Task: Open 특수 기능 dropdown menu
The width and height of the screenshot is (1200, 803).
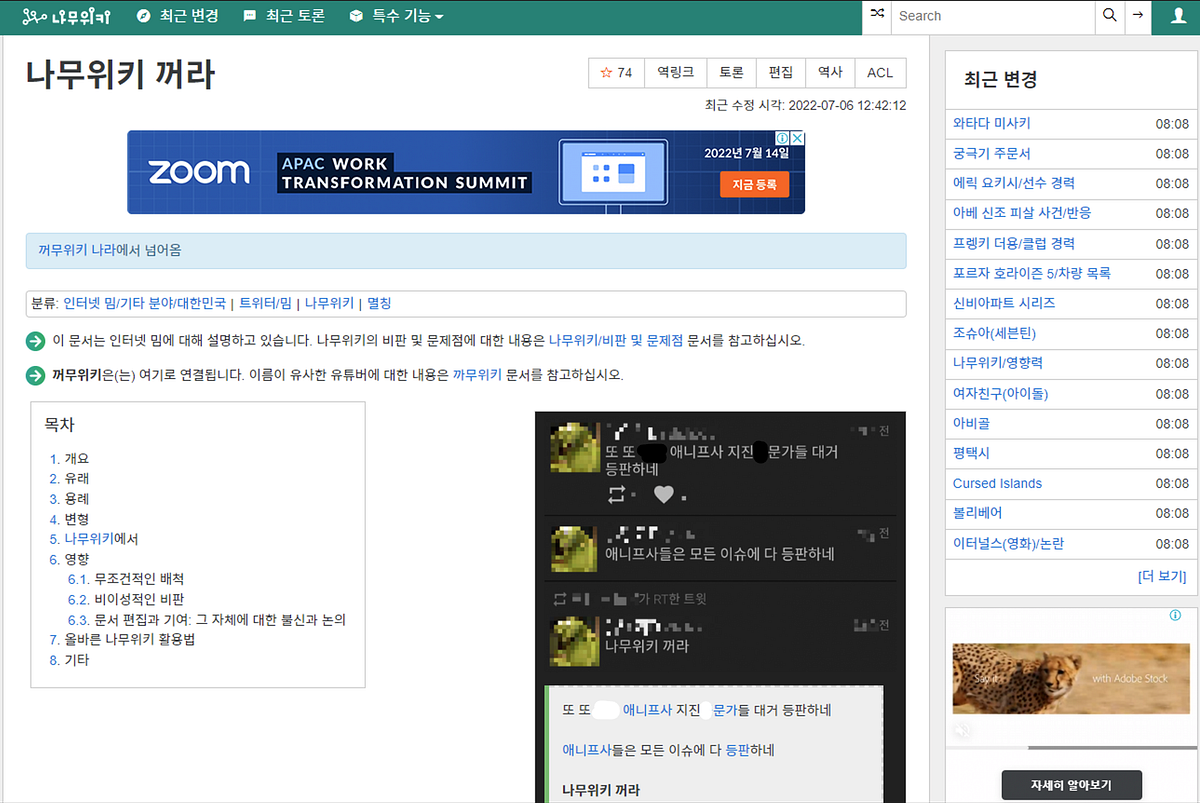Action: (396, 16)
